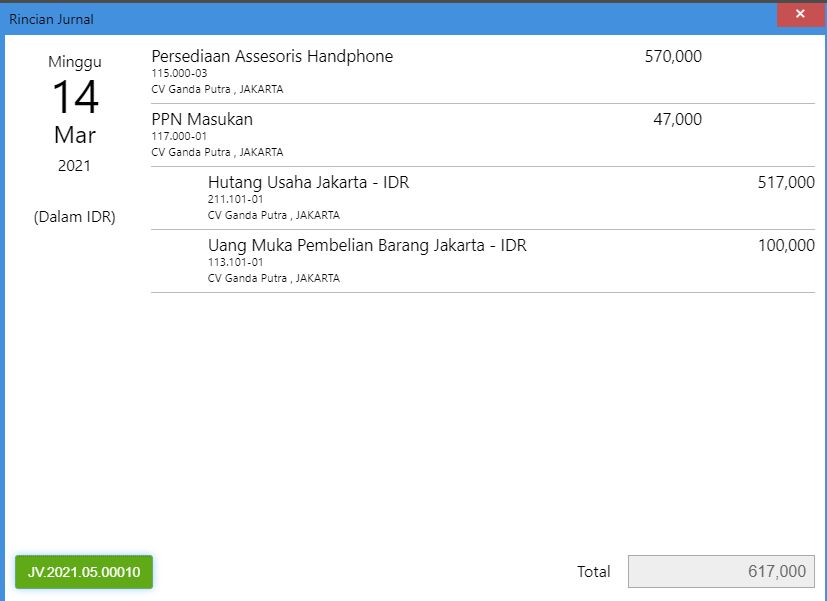The height and width of the screenshot is (601, 827).
Task: Select the Persediaan Assesoris Handphone entry
Action: click(x=483, y=72)
